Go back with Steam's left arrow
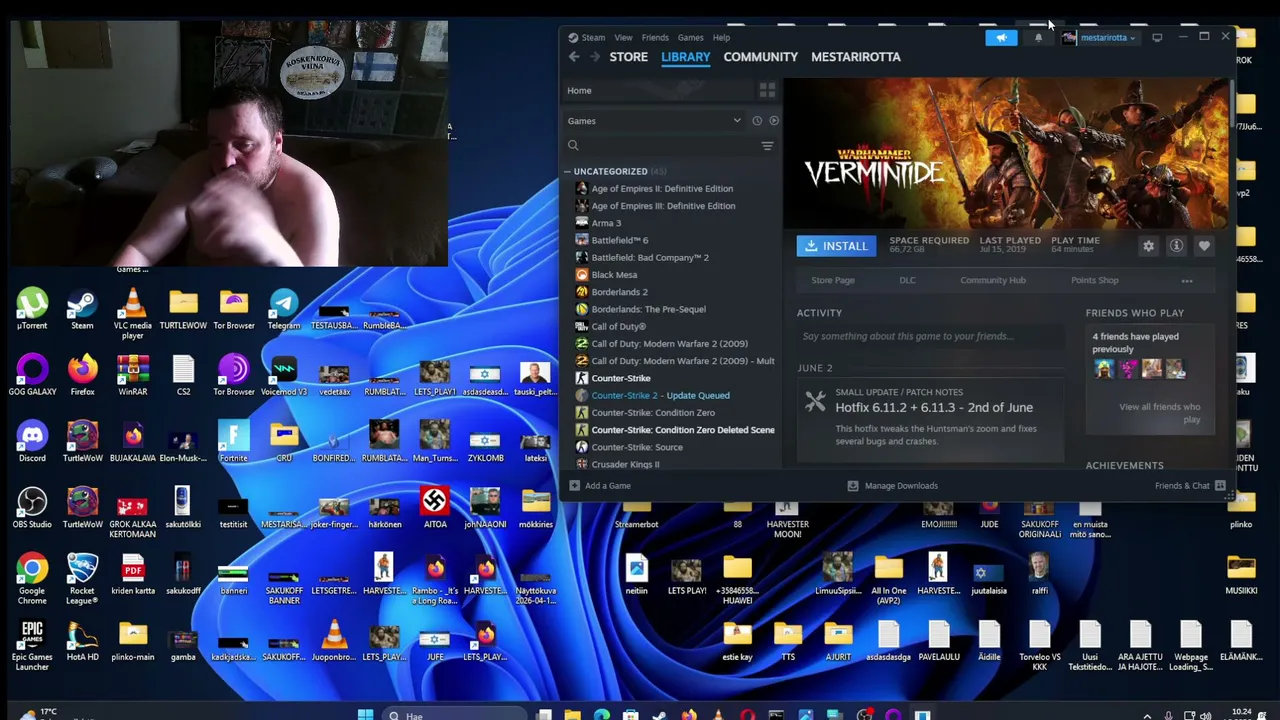The height and width of the screenshot is (720, 1280). 574,57
